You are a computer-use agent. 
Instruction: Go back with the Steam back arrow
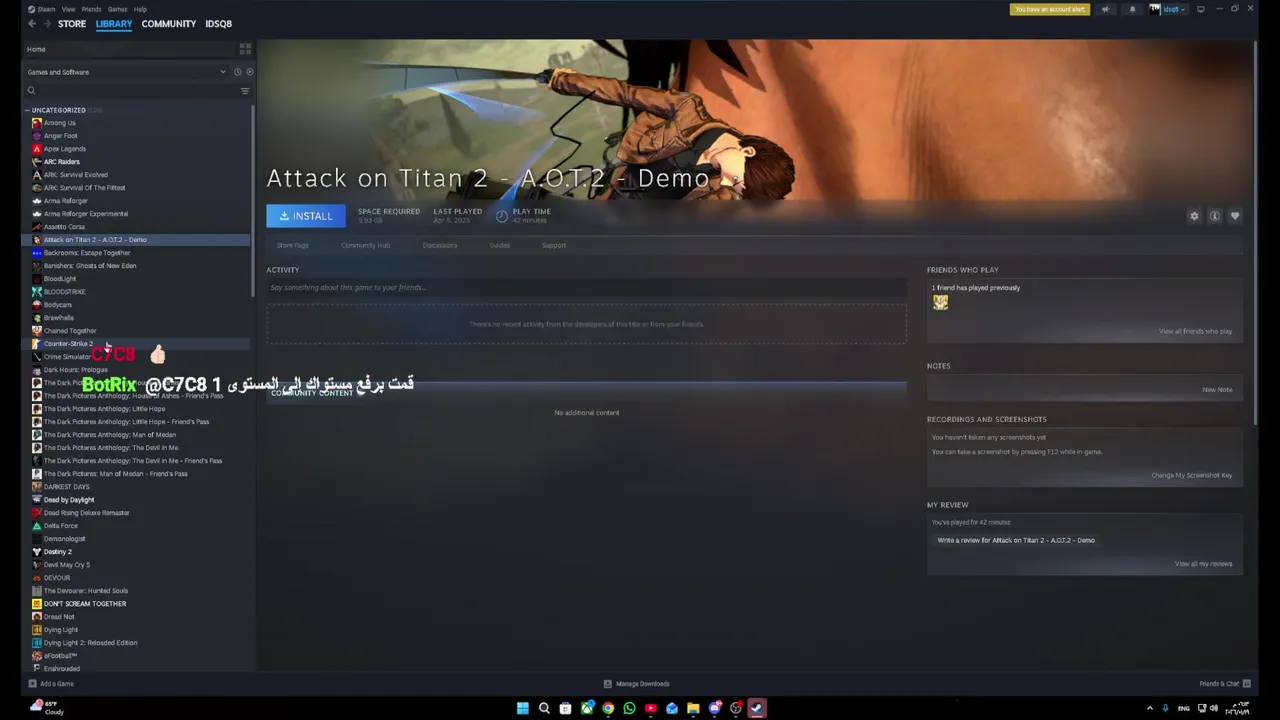(32, 24)
